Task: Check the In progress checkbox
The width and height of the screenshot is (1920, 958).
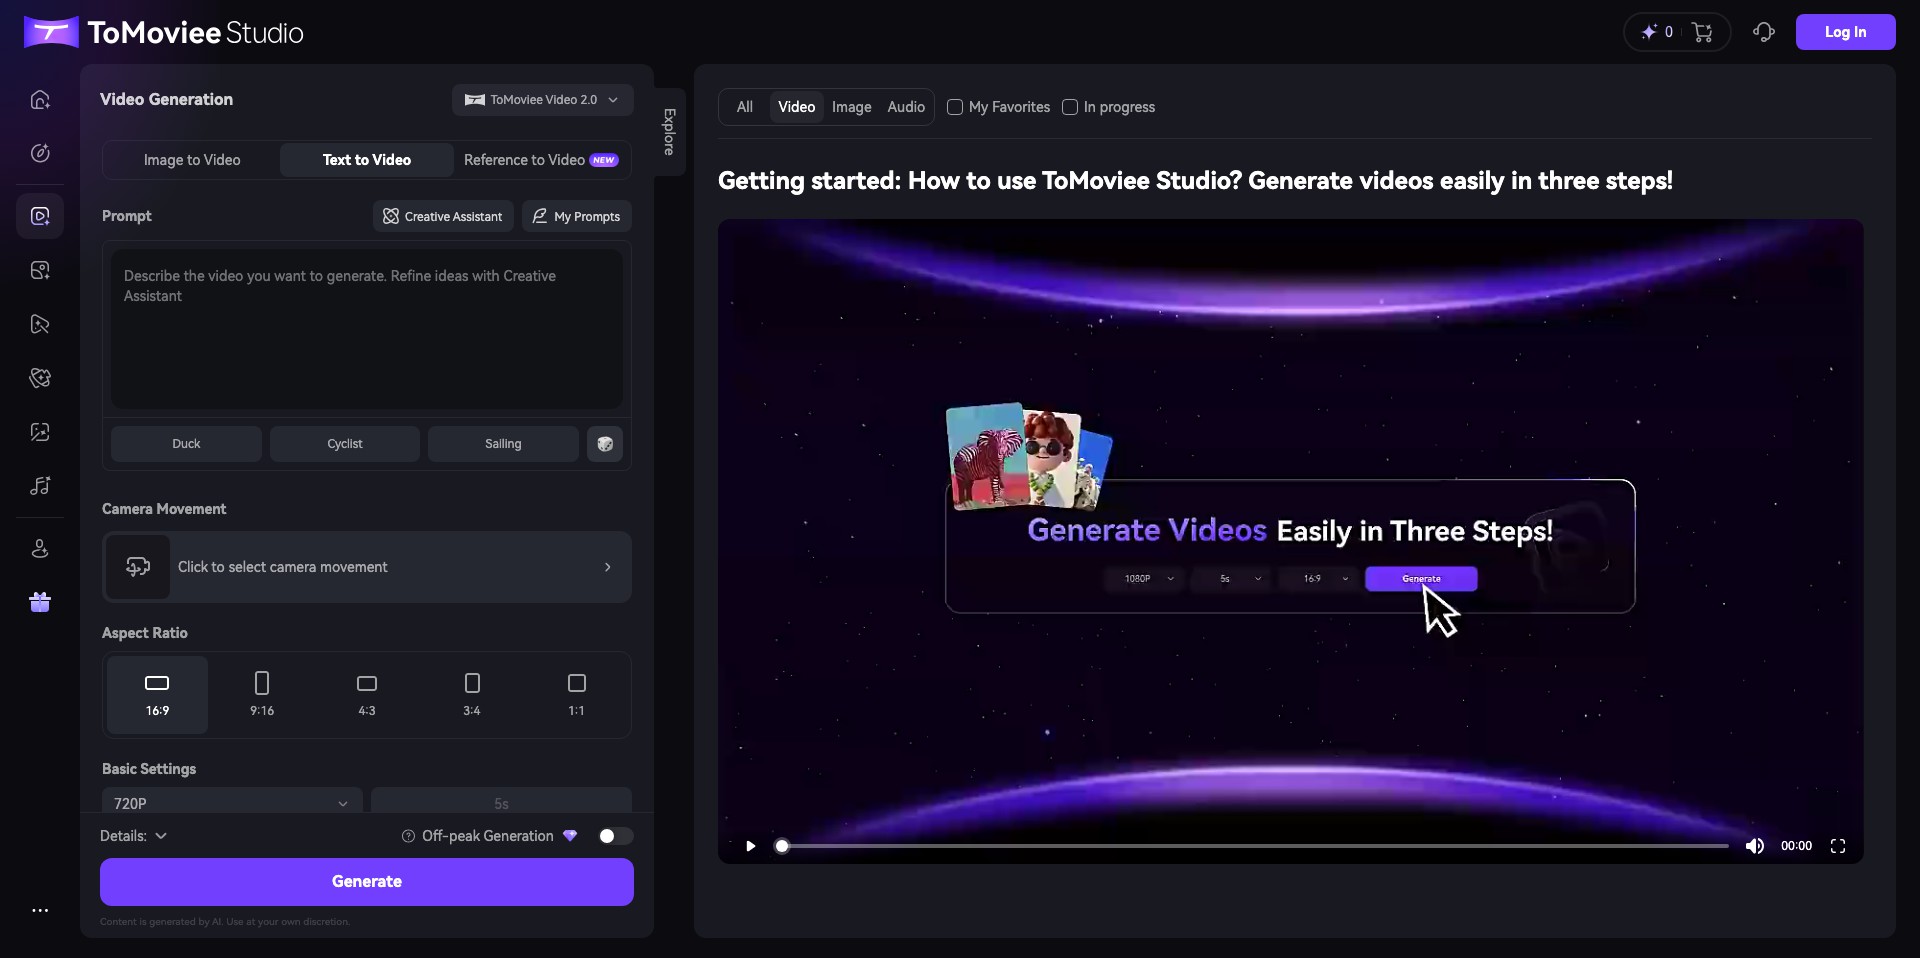Action: point(1070,107)
